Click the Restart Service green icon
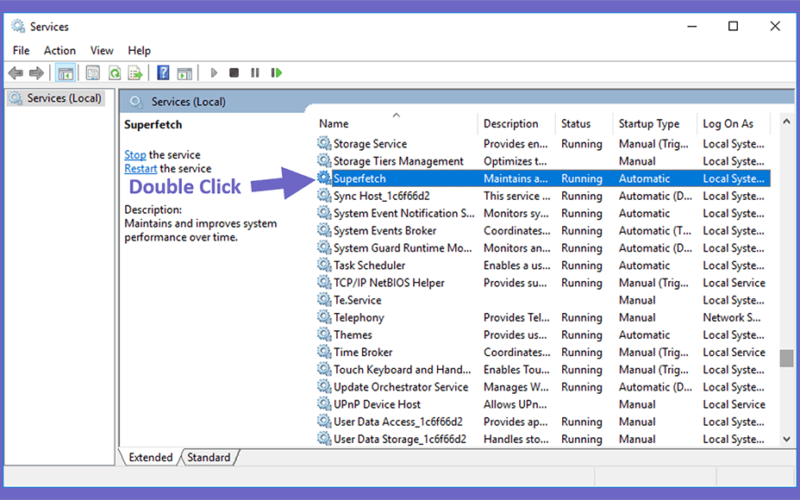This screenshot has height=500, width=800. point(277,73)
